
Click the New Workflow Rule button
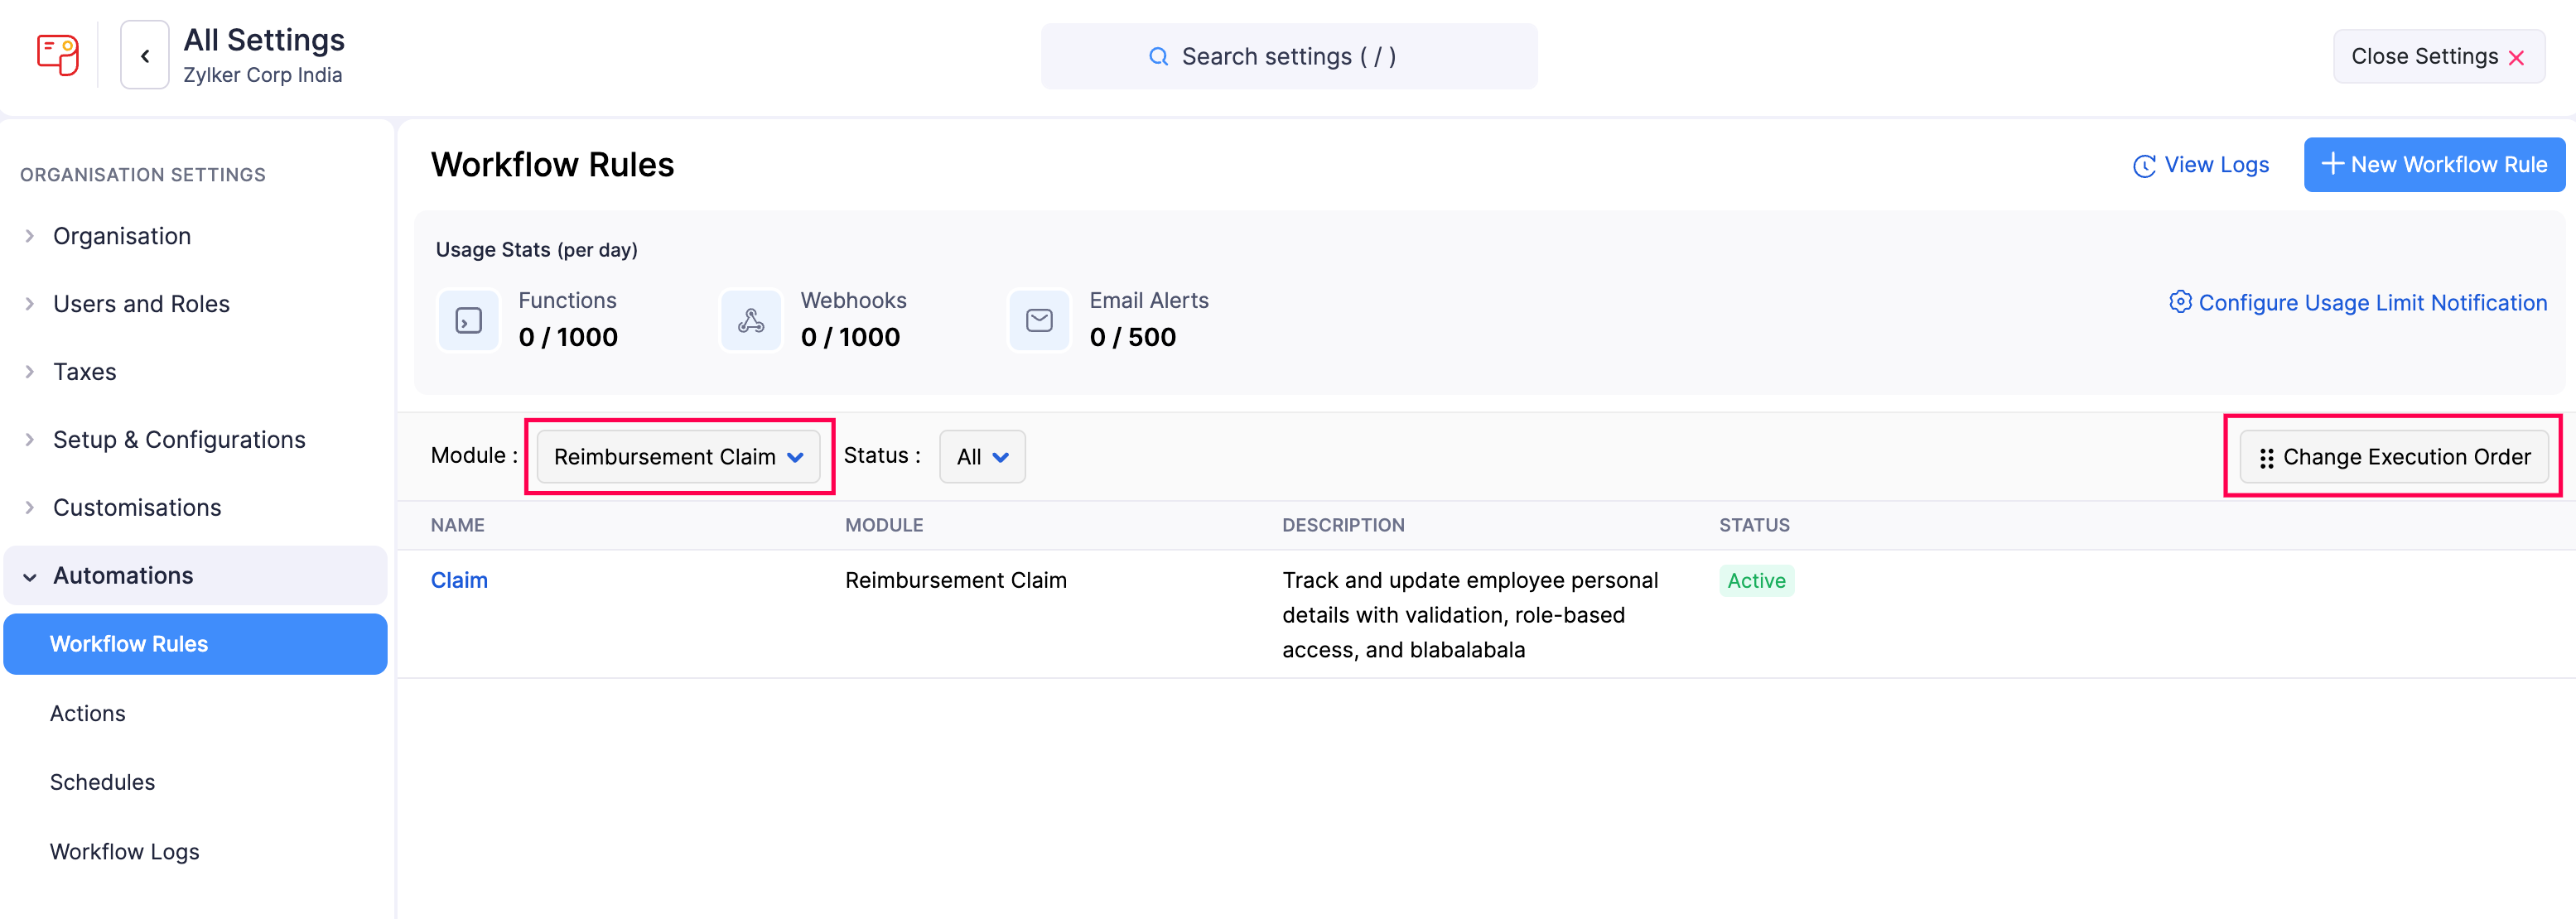point(2434,164)
